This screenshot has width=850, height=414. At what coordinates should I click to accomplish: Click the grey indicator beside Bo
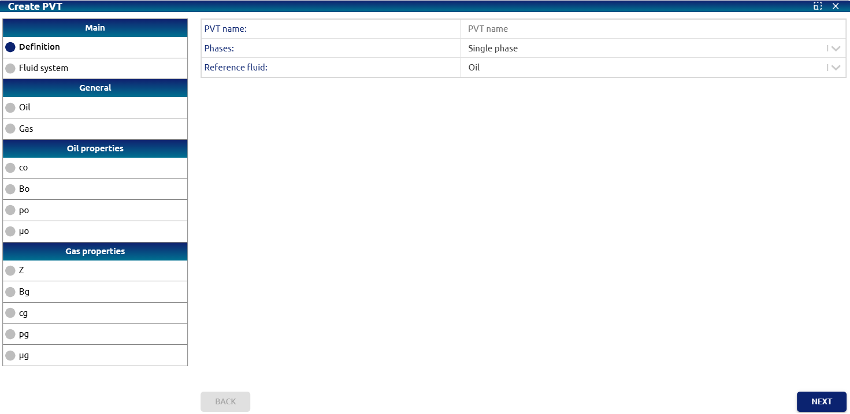(10, 189)
